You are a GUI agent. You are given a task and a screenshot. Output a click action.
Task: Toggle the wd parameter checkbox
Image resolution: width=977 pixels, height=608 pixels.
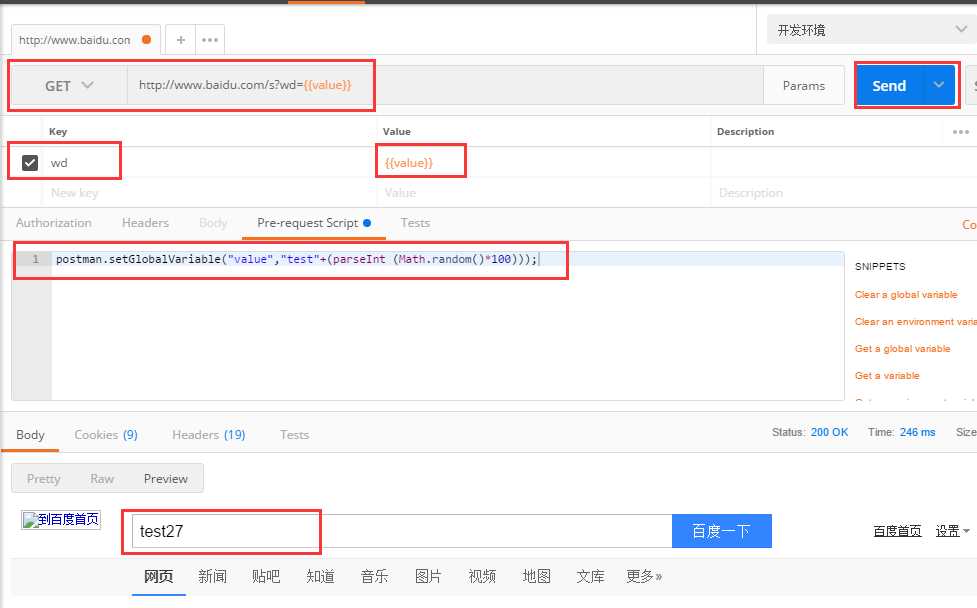point(30,163)
